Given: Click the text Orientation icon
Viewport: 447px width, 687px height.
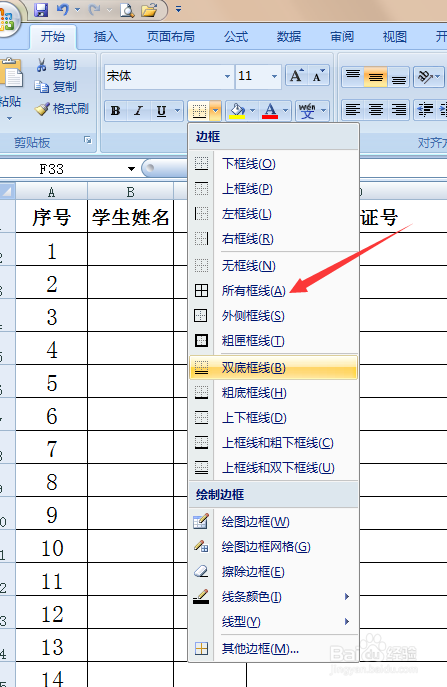Looking at the screenshot, I should click(425, 77).
